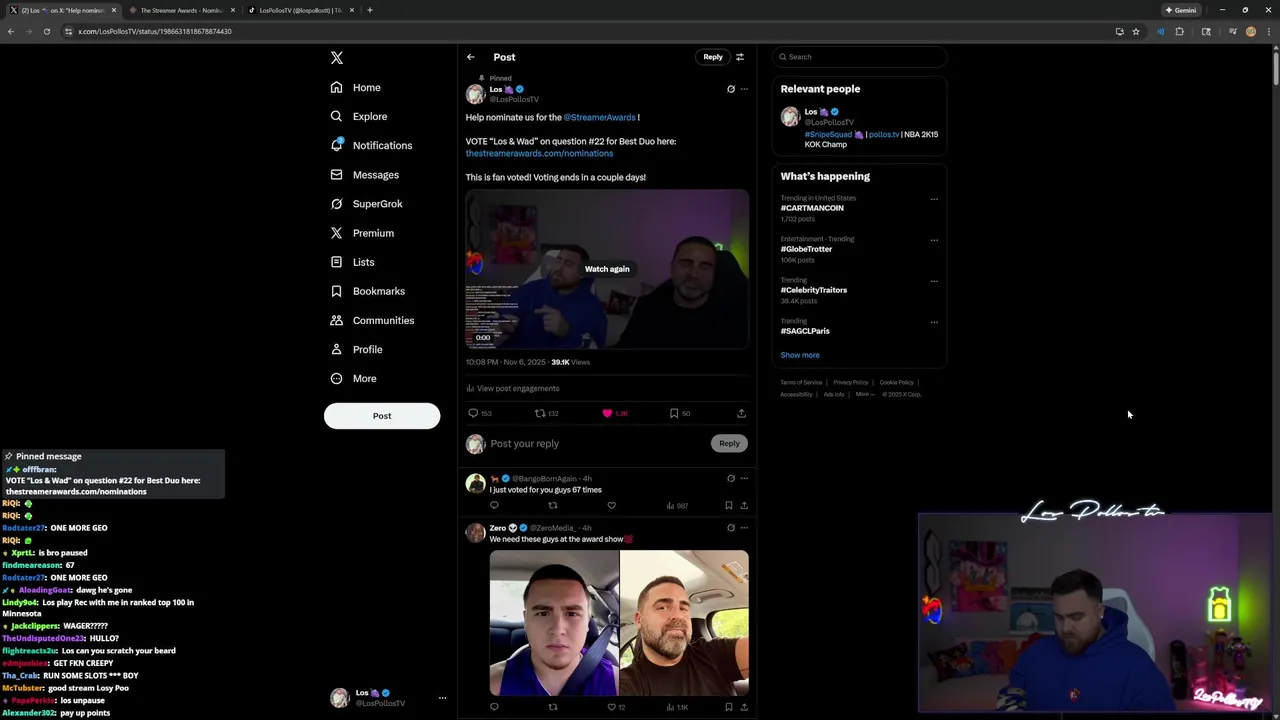Screen dimensions: 1280x720
Task: Open options for #SAGCLParis trend
Action: tap(934, 322)
